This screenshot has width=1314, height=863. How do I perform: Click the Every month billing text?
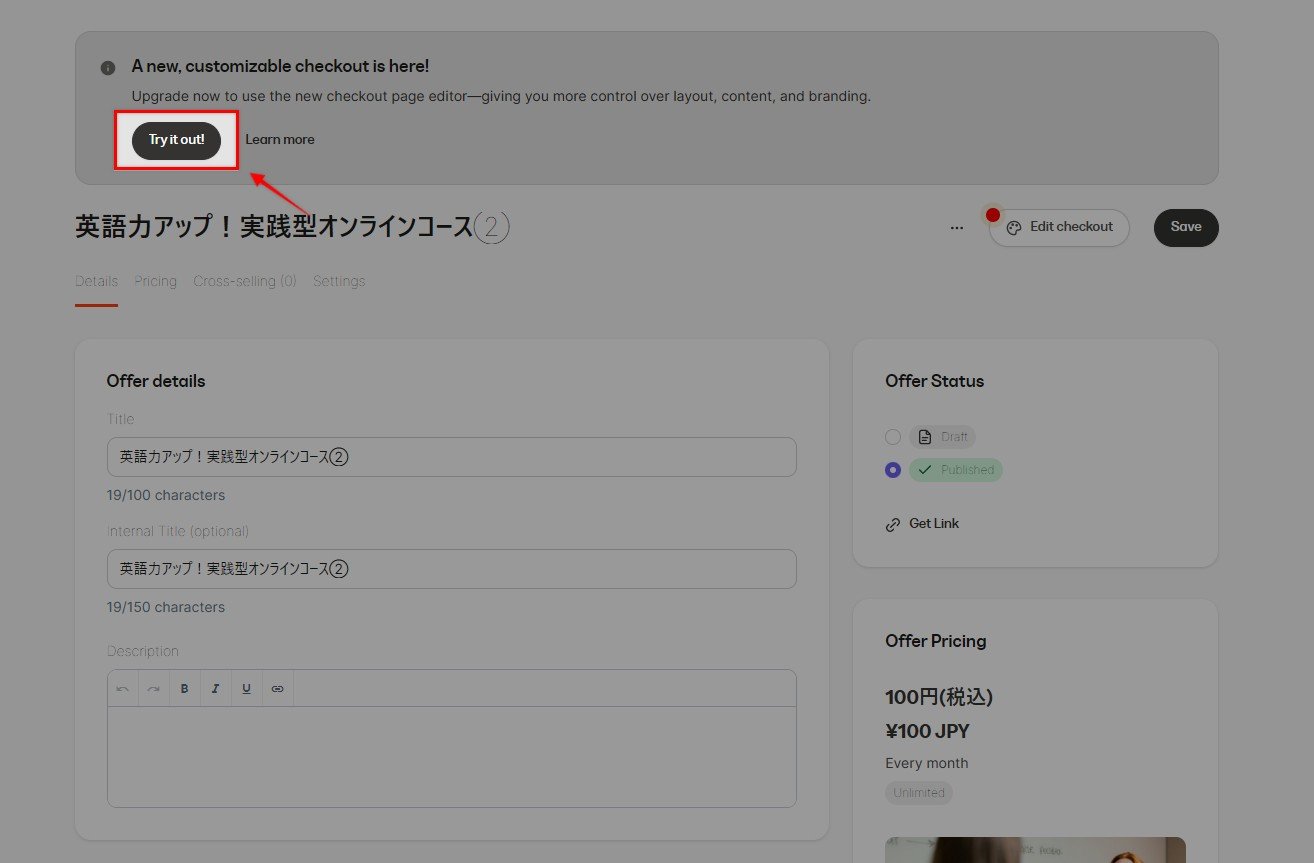click(926, 763)
